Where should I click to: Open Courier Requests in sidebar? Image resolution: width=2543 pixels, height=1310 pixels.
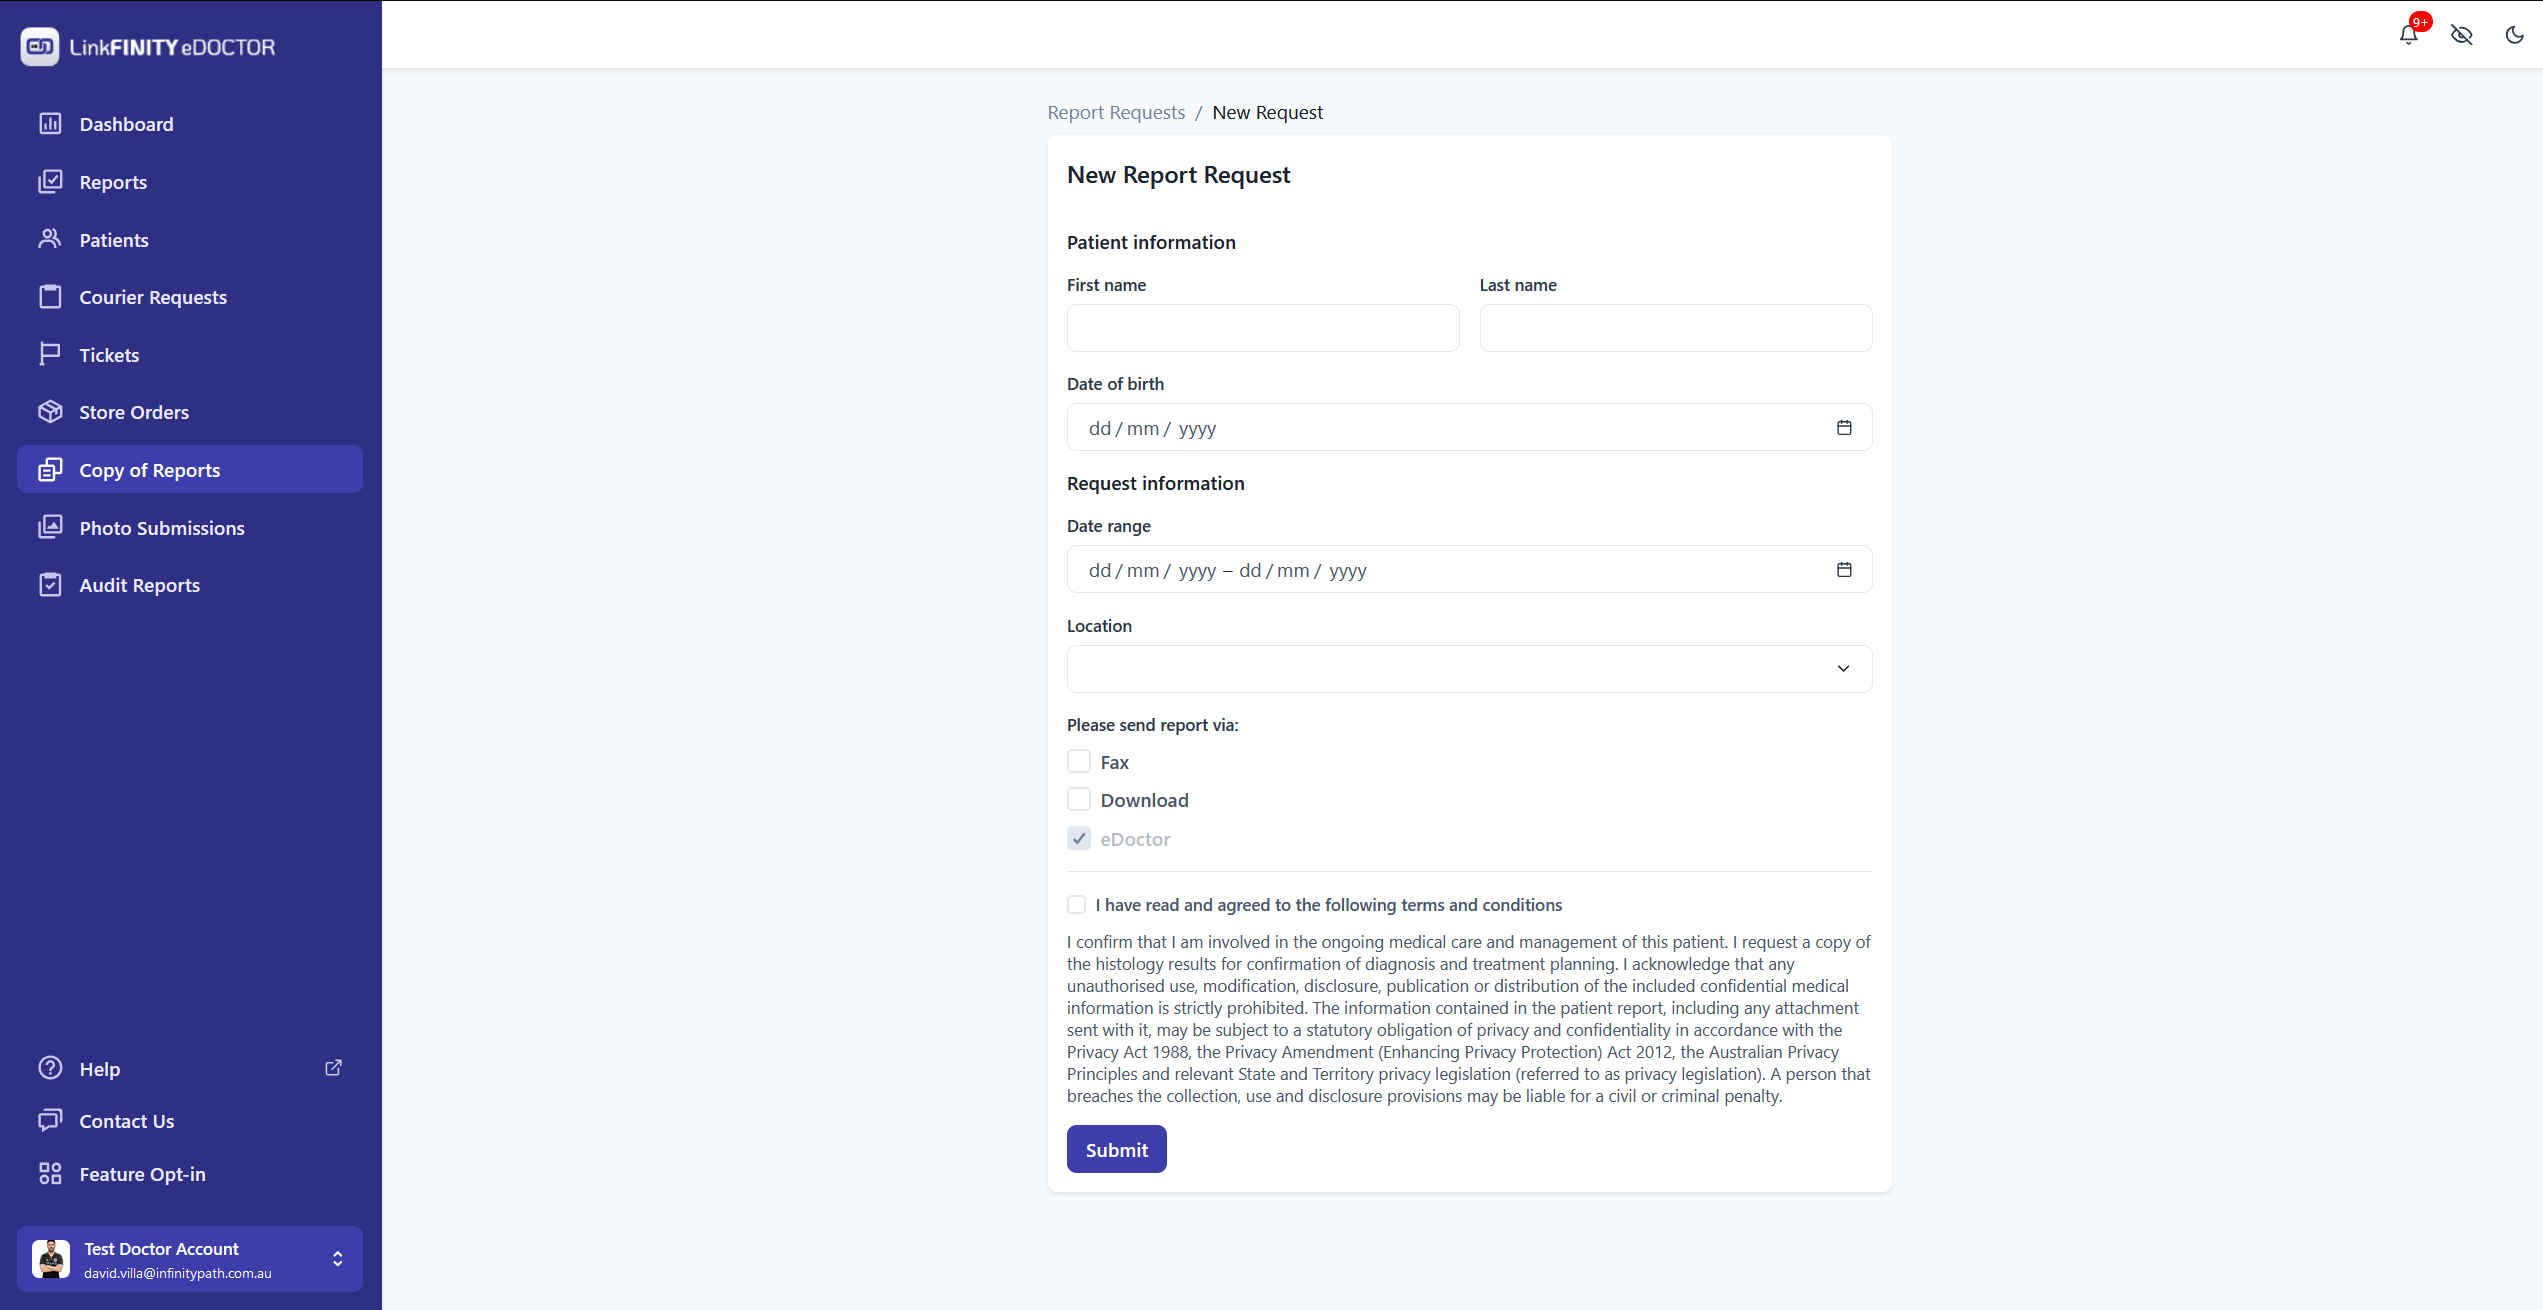tap(153, 297)
